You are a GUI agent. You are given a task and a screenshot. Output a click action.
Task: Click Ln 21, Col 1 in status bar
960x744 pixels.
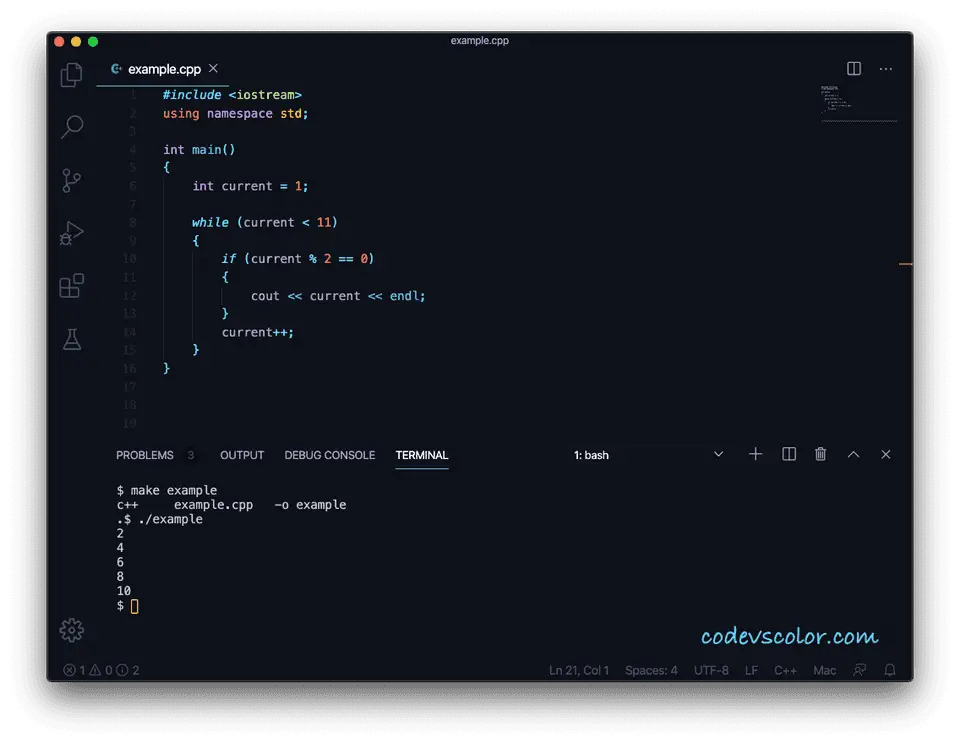(x=579, y=671)
